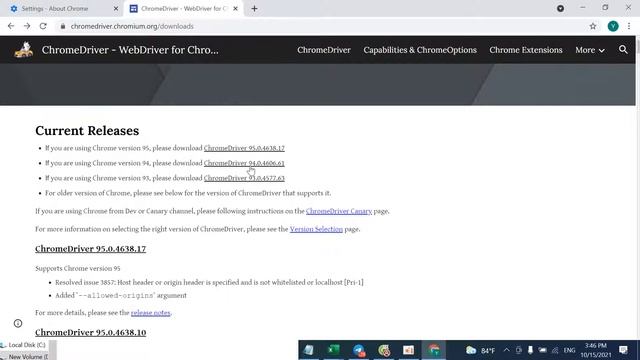Screen dimensions: 640x360
Task: Click the page info circle icon
Action: coord(18,323)
